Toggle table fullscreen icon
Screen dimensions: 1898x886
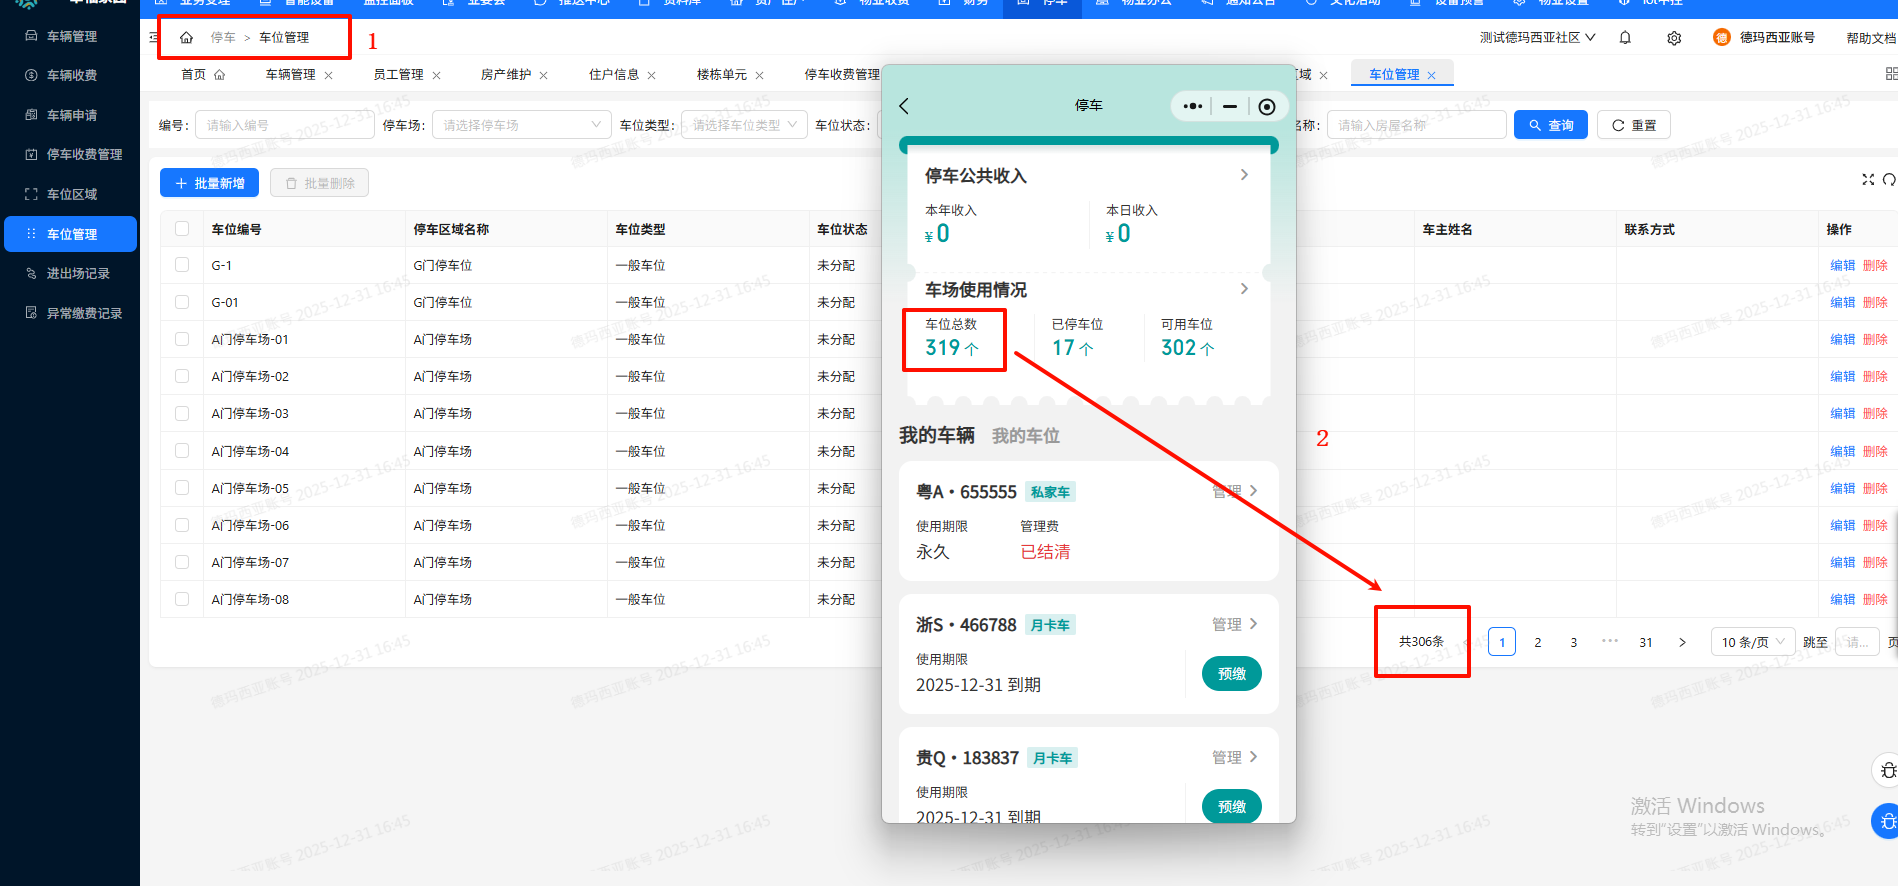(1868, 180)
